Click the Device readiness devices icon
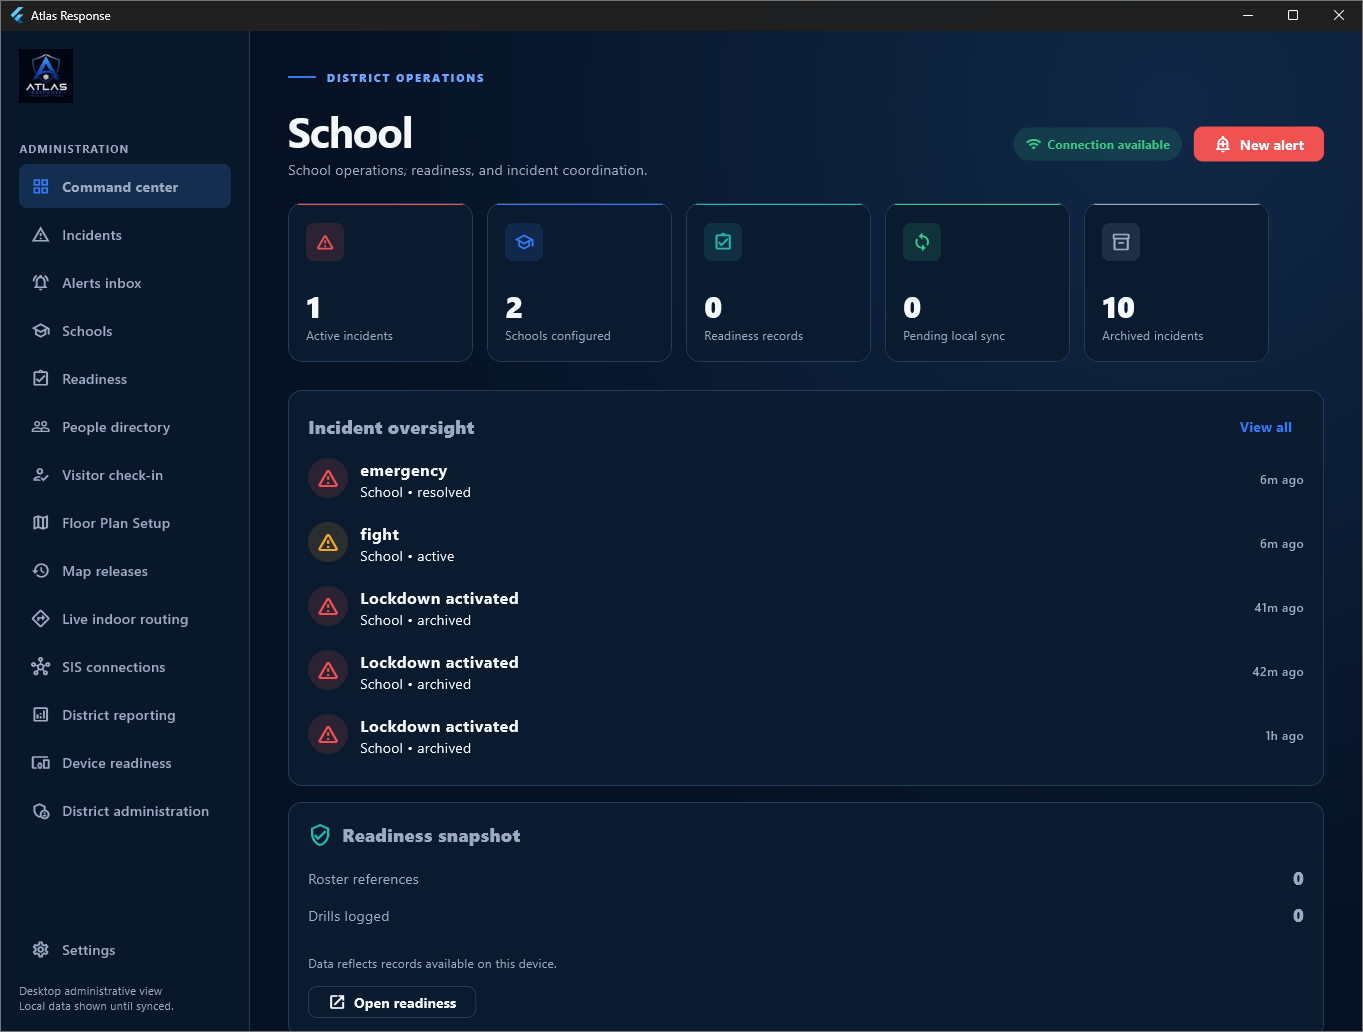This screenshot has width=1363, height=1032. tap(41, 763)
